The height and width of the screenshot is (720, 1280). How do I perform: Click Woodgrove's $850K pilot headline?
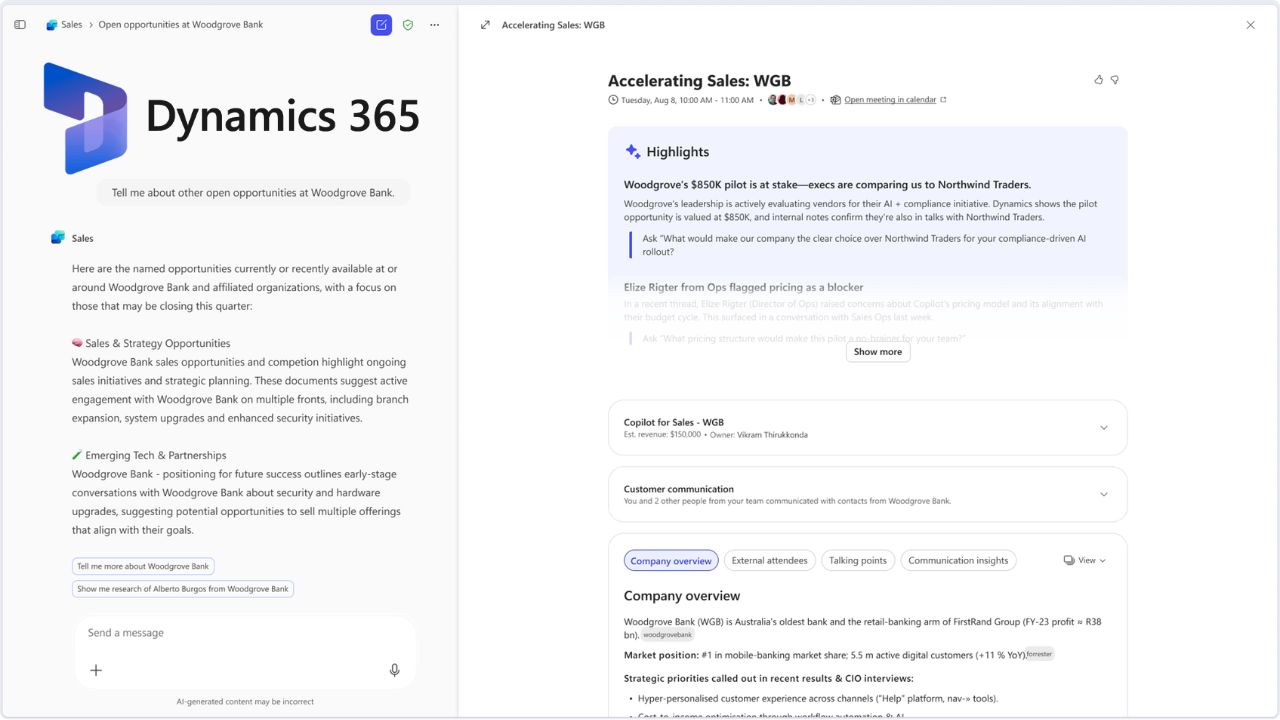pos(827,185)
